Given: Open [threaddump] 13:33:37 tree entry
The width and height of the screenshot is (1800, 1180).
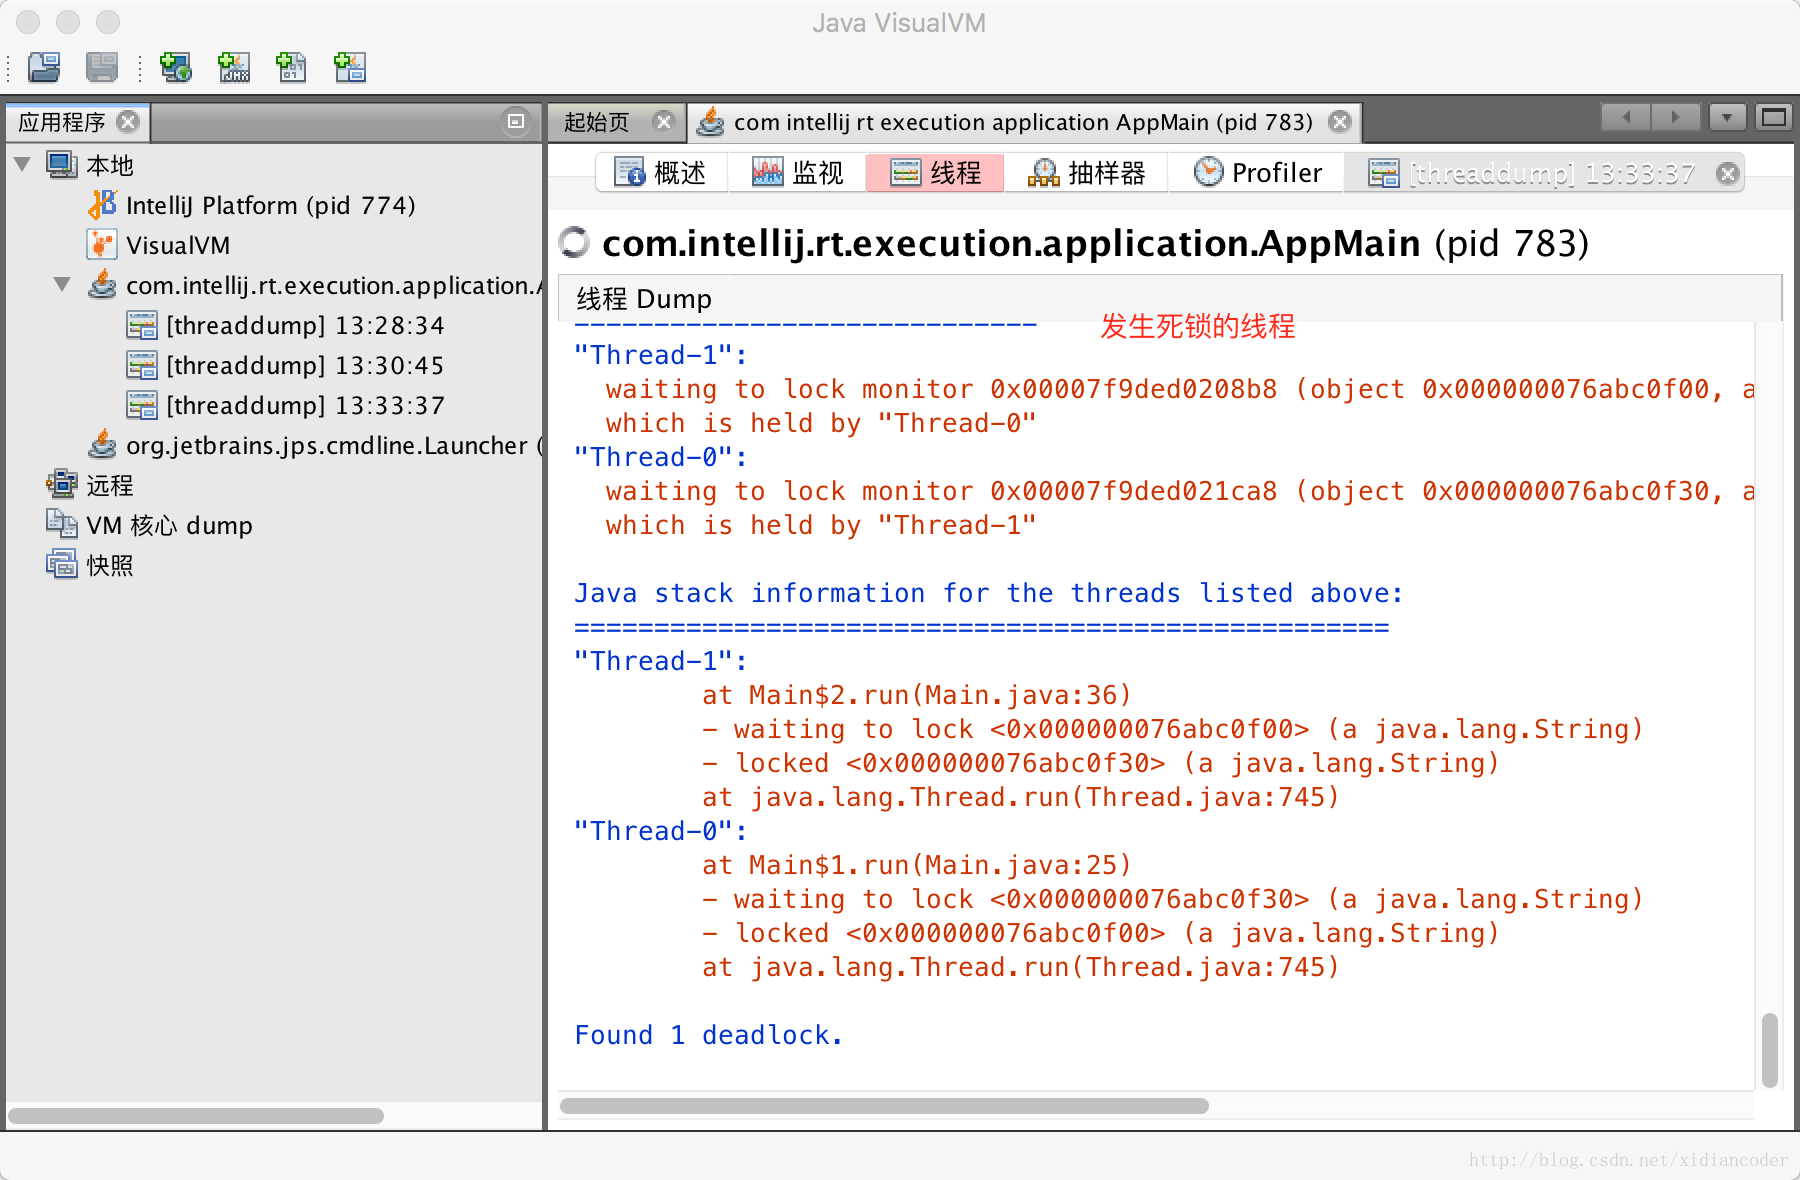Looking at the screenshot, I should 305,405.
